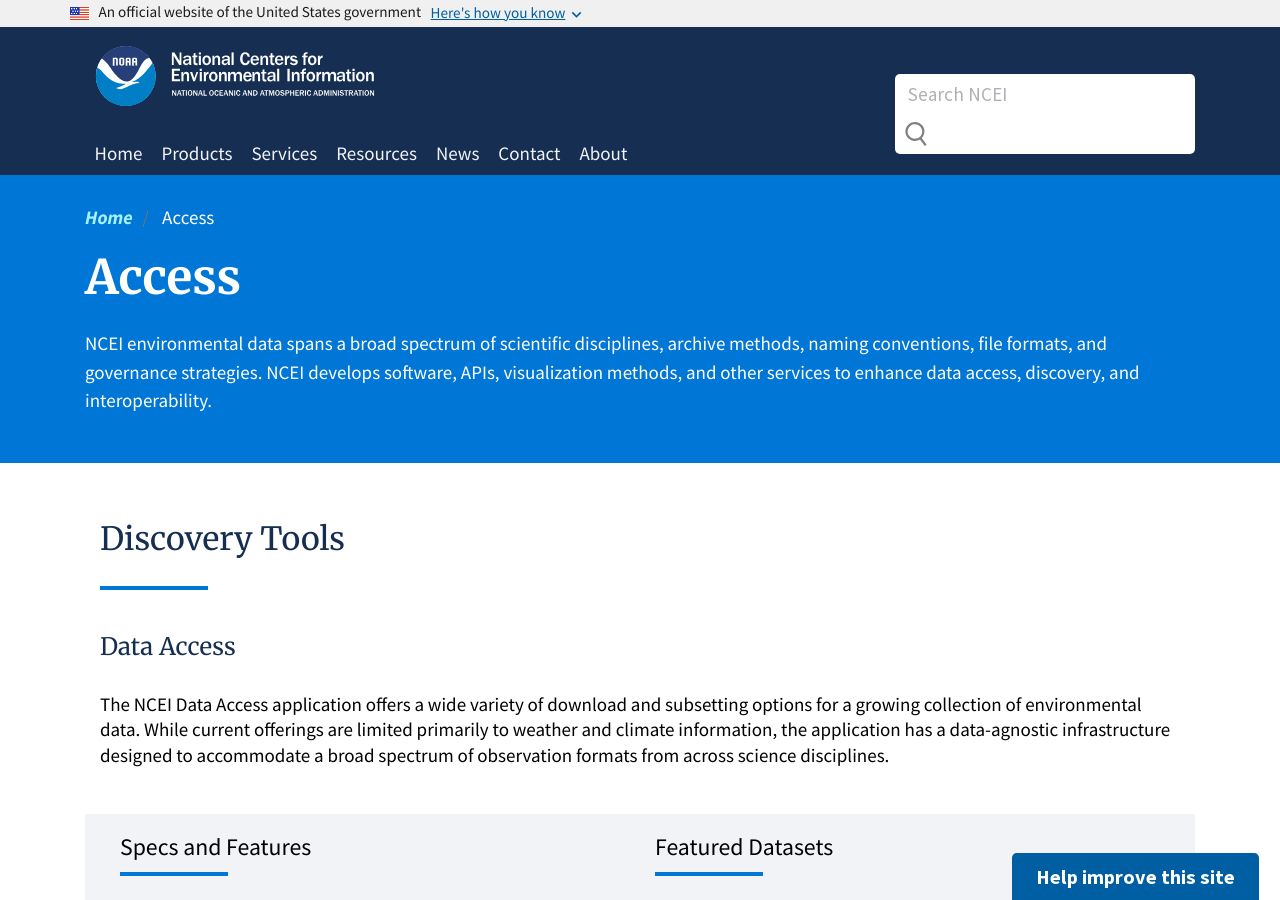Click Home in the main navigation bar
Image resolution: width=1280 pixels, height=900 pixels.
click(x=118, y=153)
